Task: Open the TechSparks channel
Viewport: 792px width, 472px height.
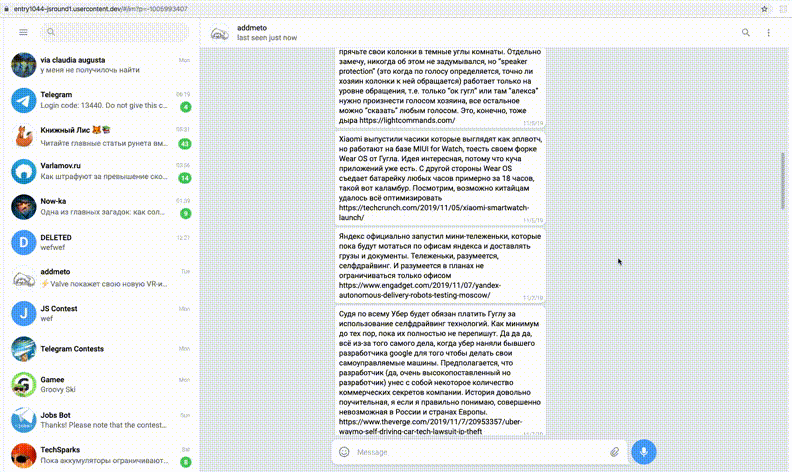Action: (x=101, y=455)
